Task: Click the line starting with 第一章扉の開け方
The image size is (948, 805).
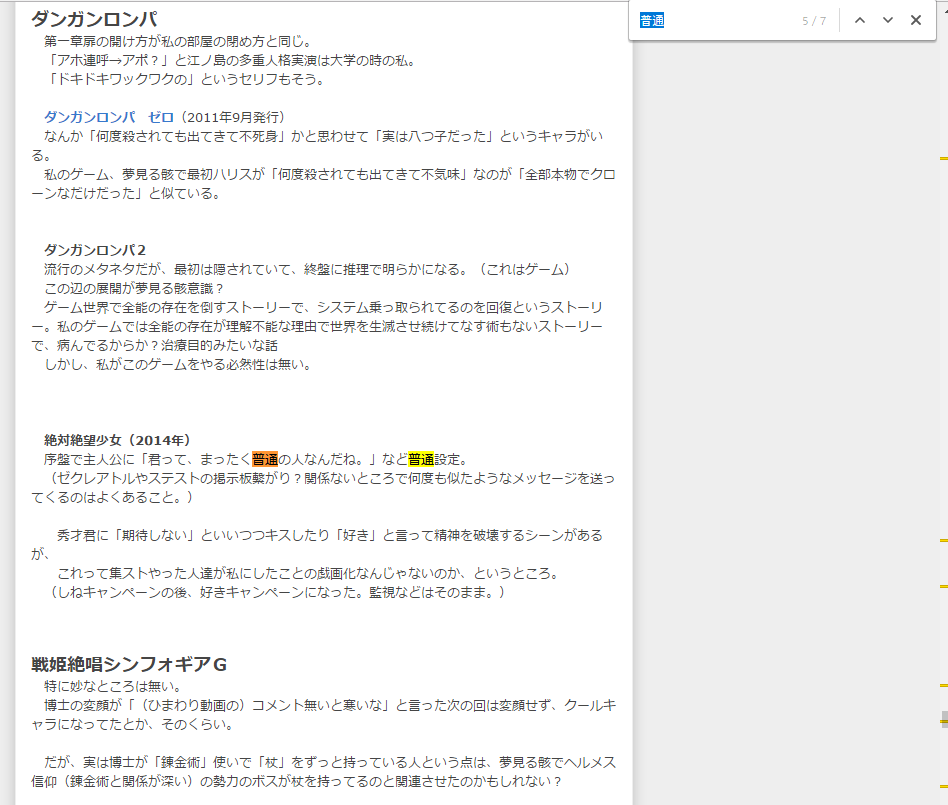Action: [178, 42]
